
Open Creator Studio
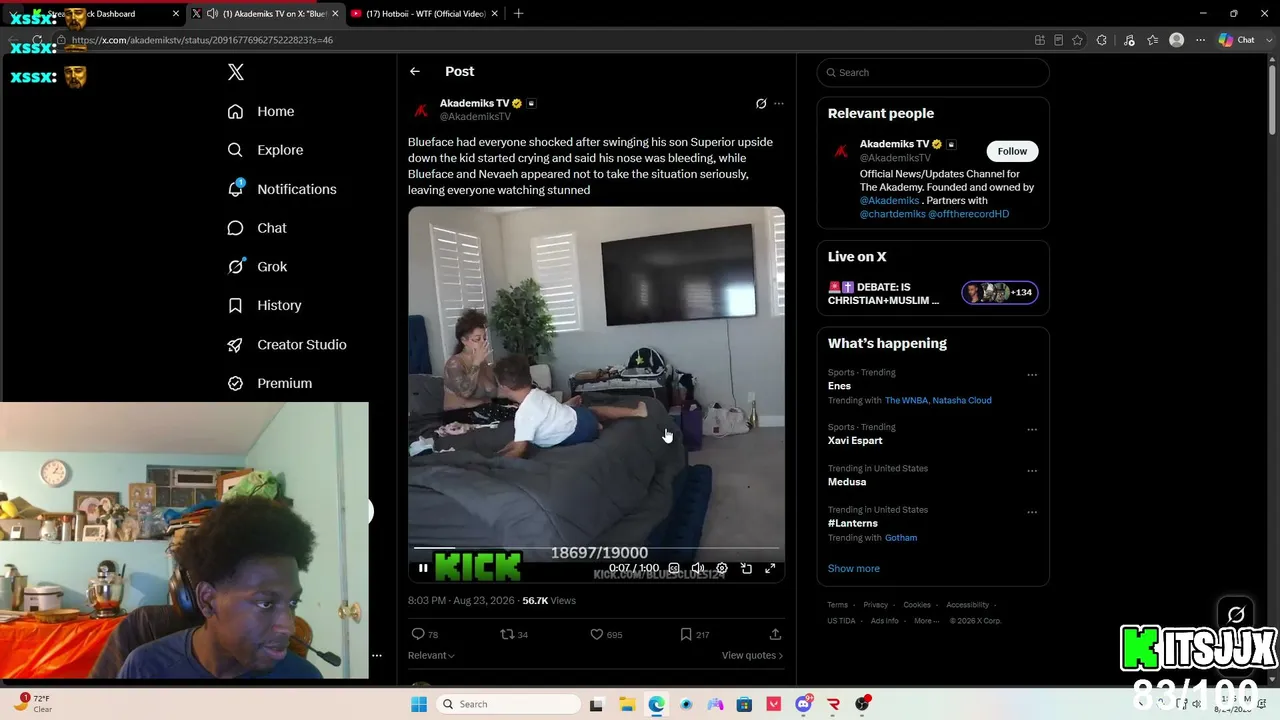pyautogui.click(x=287, y=344)
